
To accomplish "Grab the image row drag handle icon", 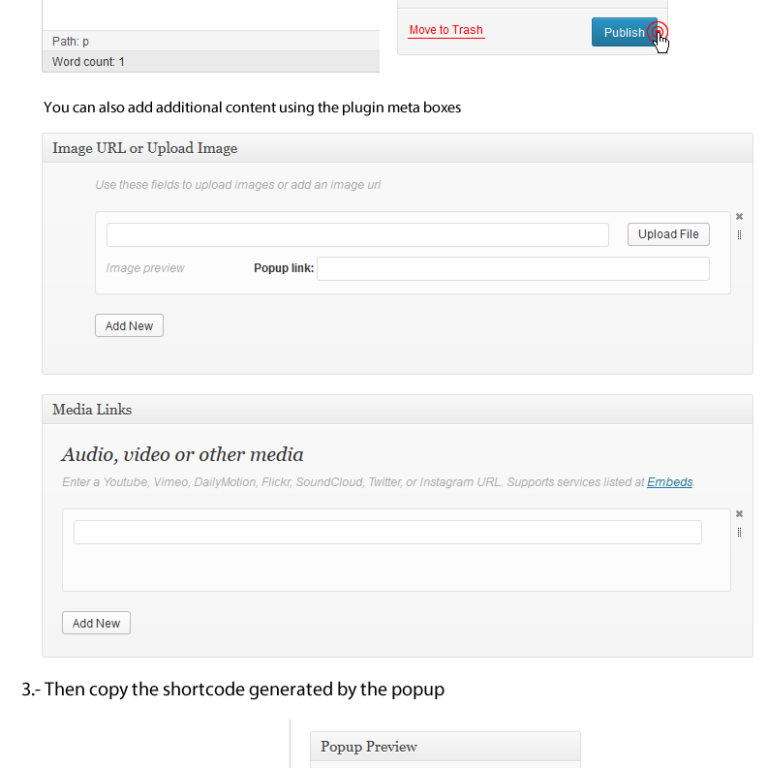I will 739,235.
